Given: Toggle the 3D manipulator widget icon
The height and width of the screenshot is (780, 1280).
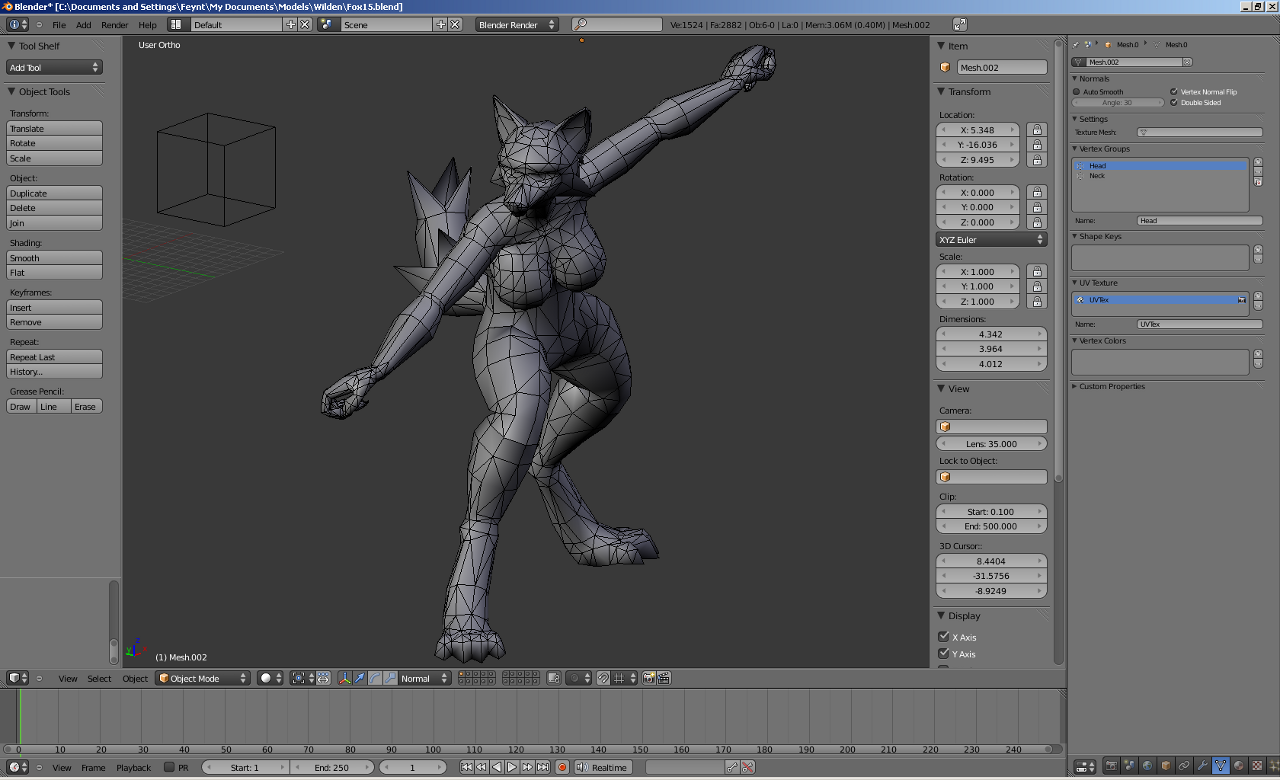Looking at the screenshot, I should pyautogui.click(x=345, y=678).
